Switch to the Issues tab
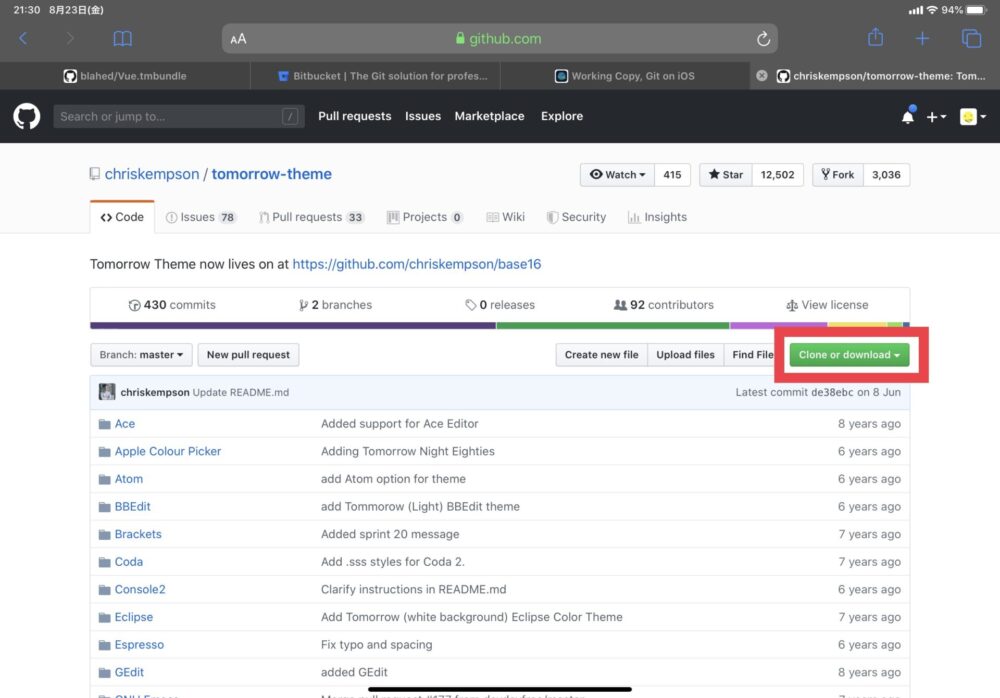The height and width of the screenshot is (698, 1000). coord(200,217)
